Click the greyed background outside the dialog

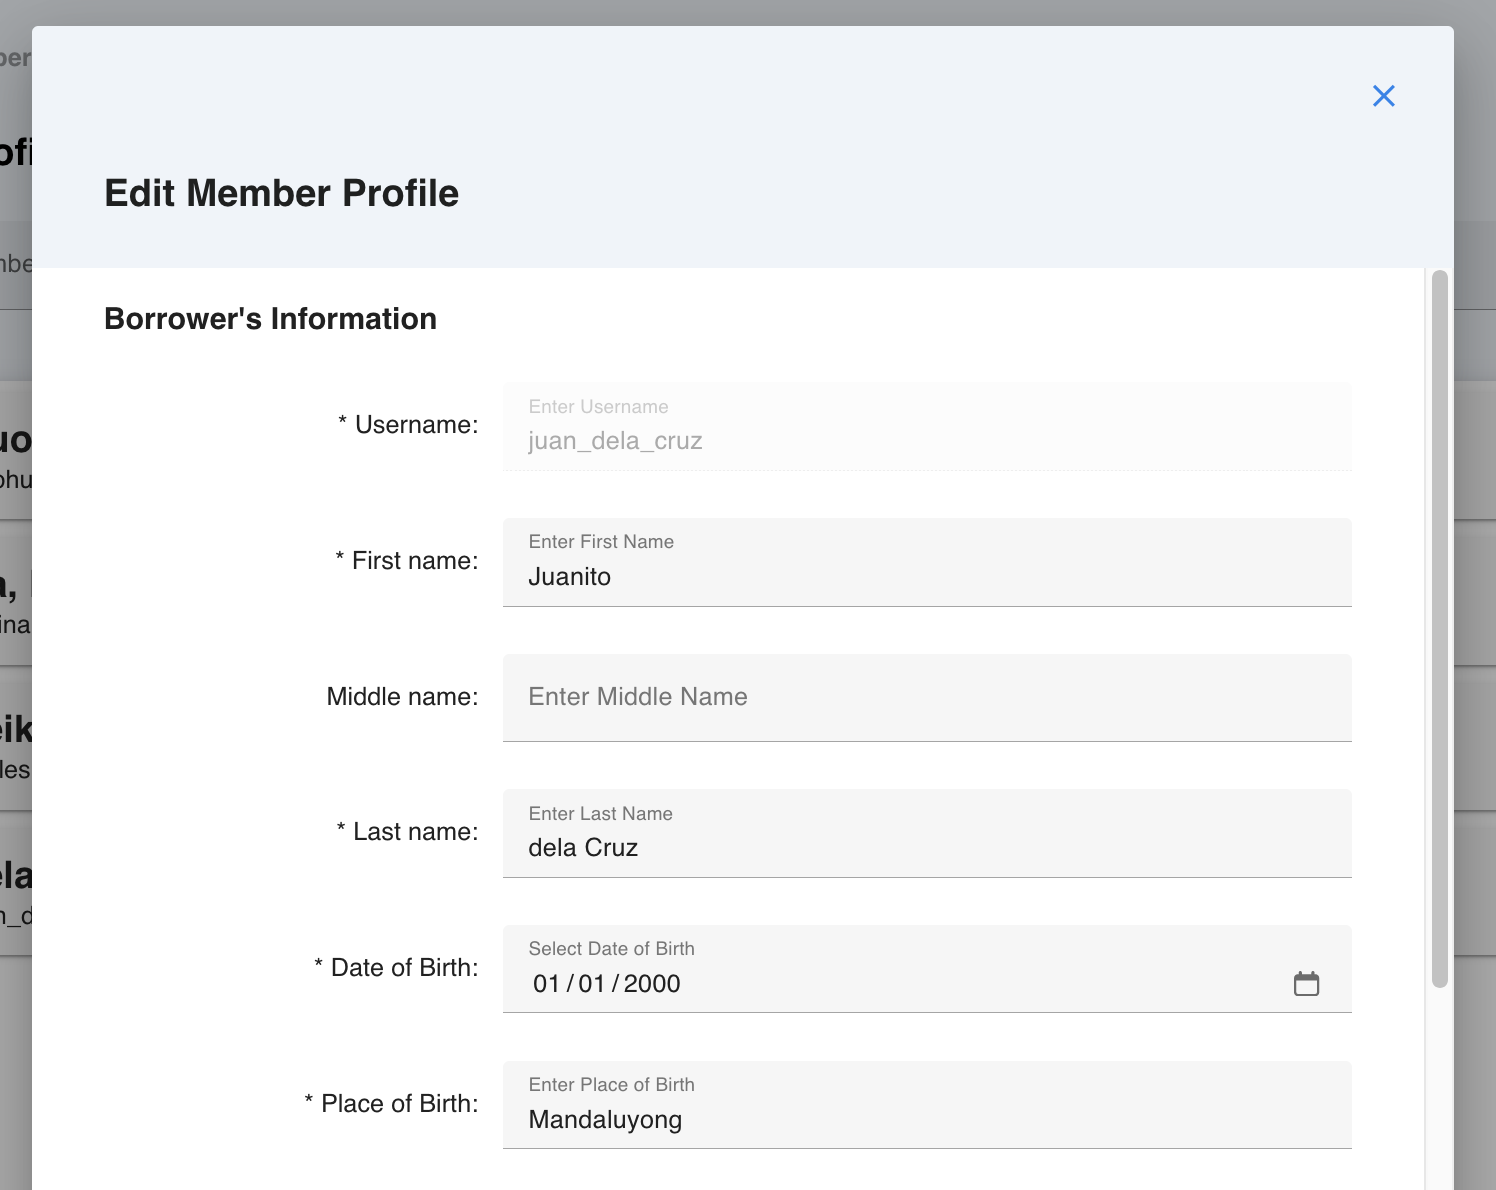(14, 600)
